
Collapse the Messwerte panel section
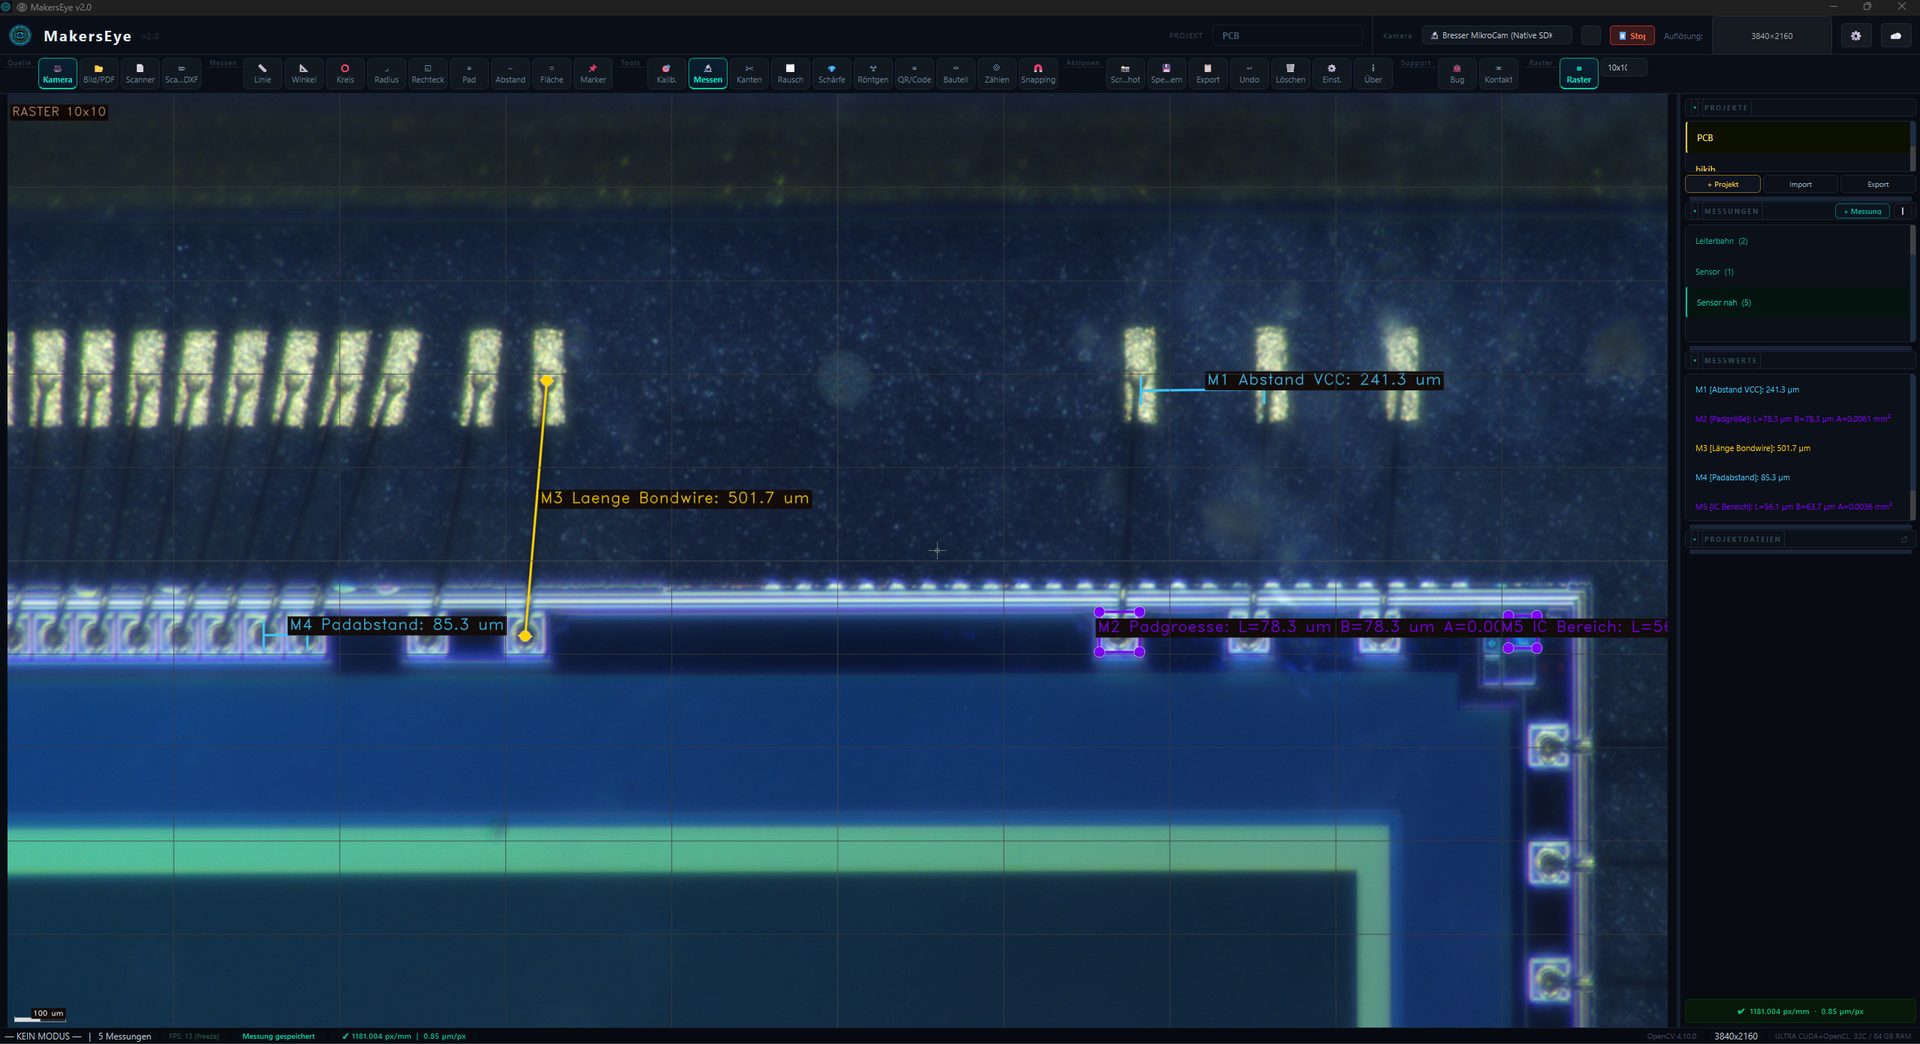pyautogui.click(x=1695, y=360)
